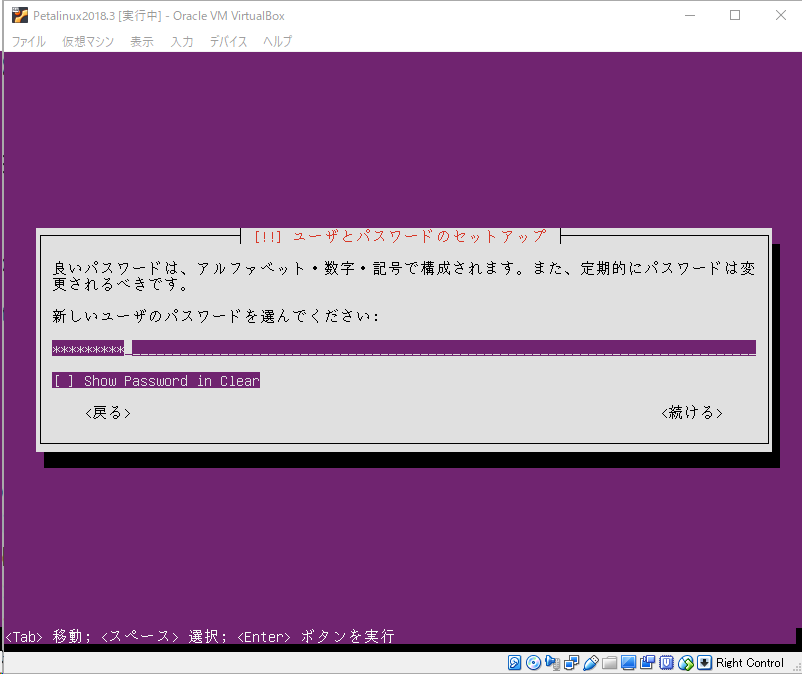Open the ファイル menu
Image resolution: width=802 pixels, height=674 pixels.
click(x=28, y=42)
